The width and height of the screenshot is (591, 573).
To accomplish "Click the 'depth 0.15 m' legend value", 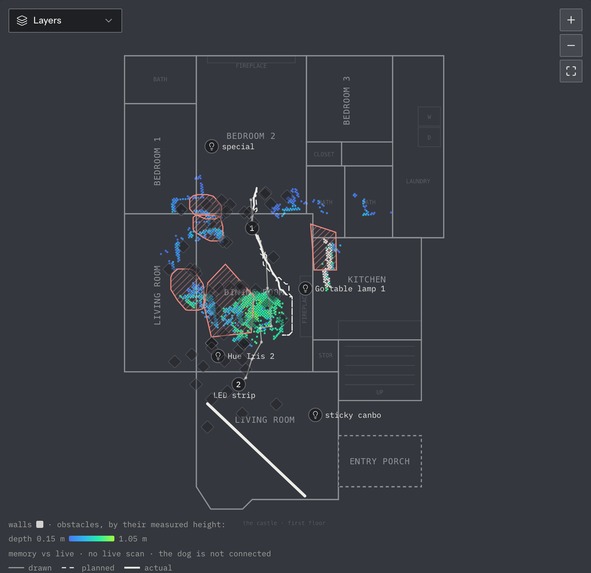I will [x=37, y=539].
